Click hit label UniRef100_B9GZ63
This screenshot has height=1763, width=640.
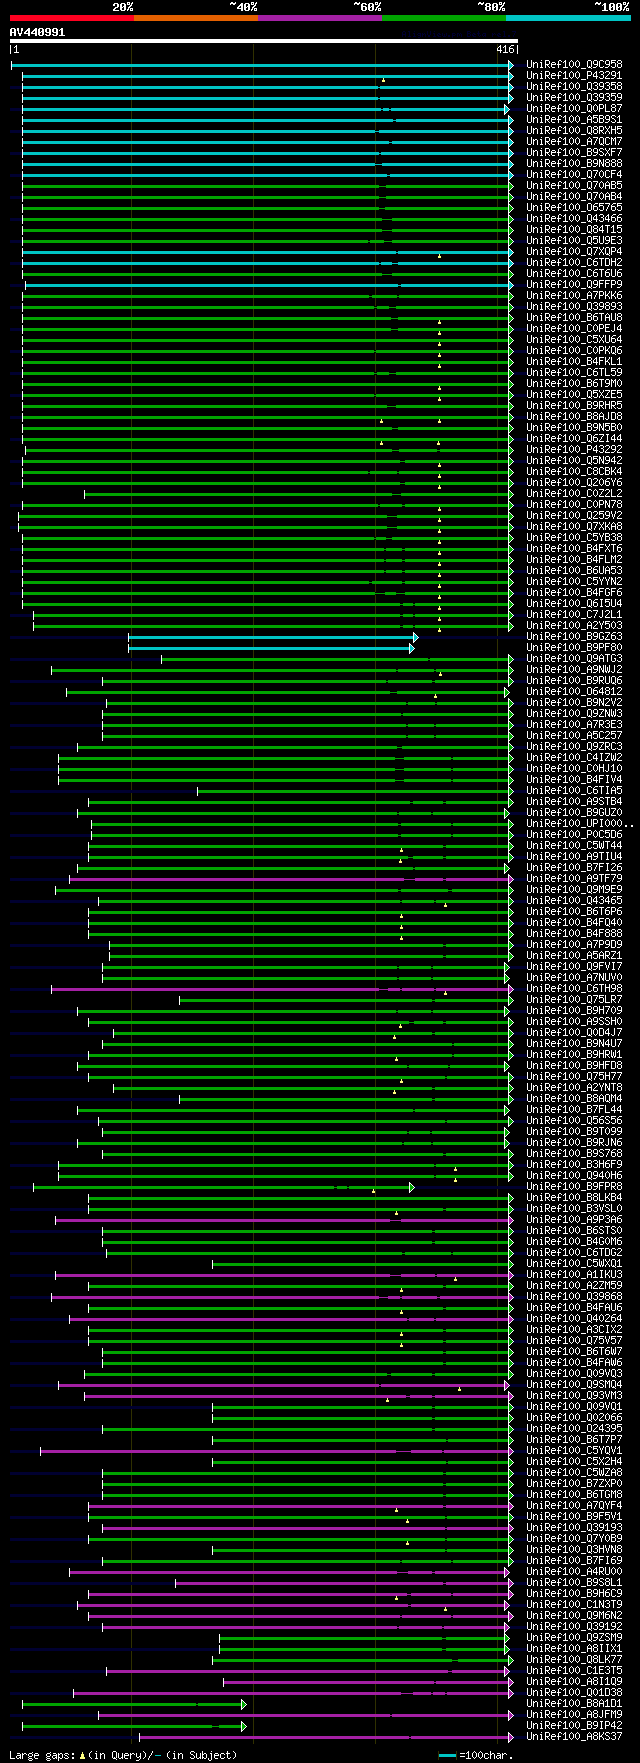point(574,637)
